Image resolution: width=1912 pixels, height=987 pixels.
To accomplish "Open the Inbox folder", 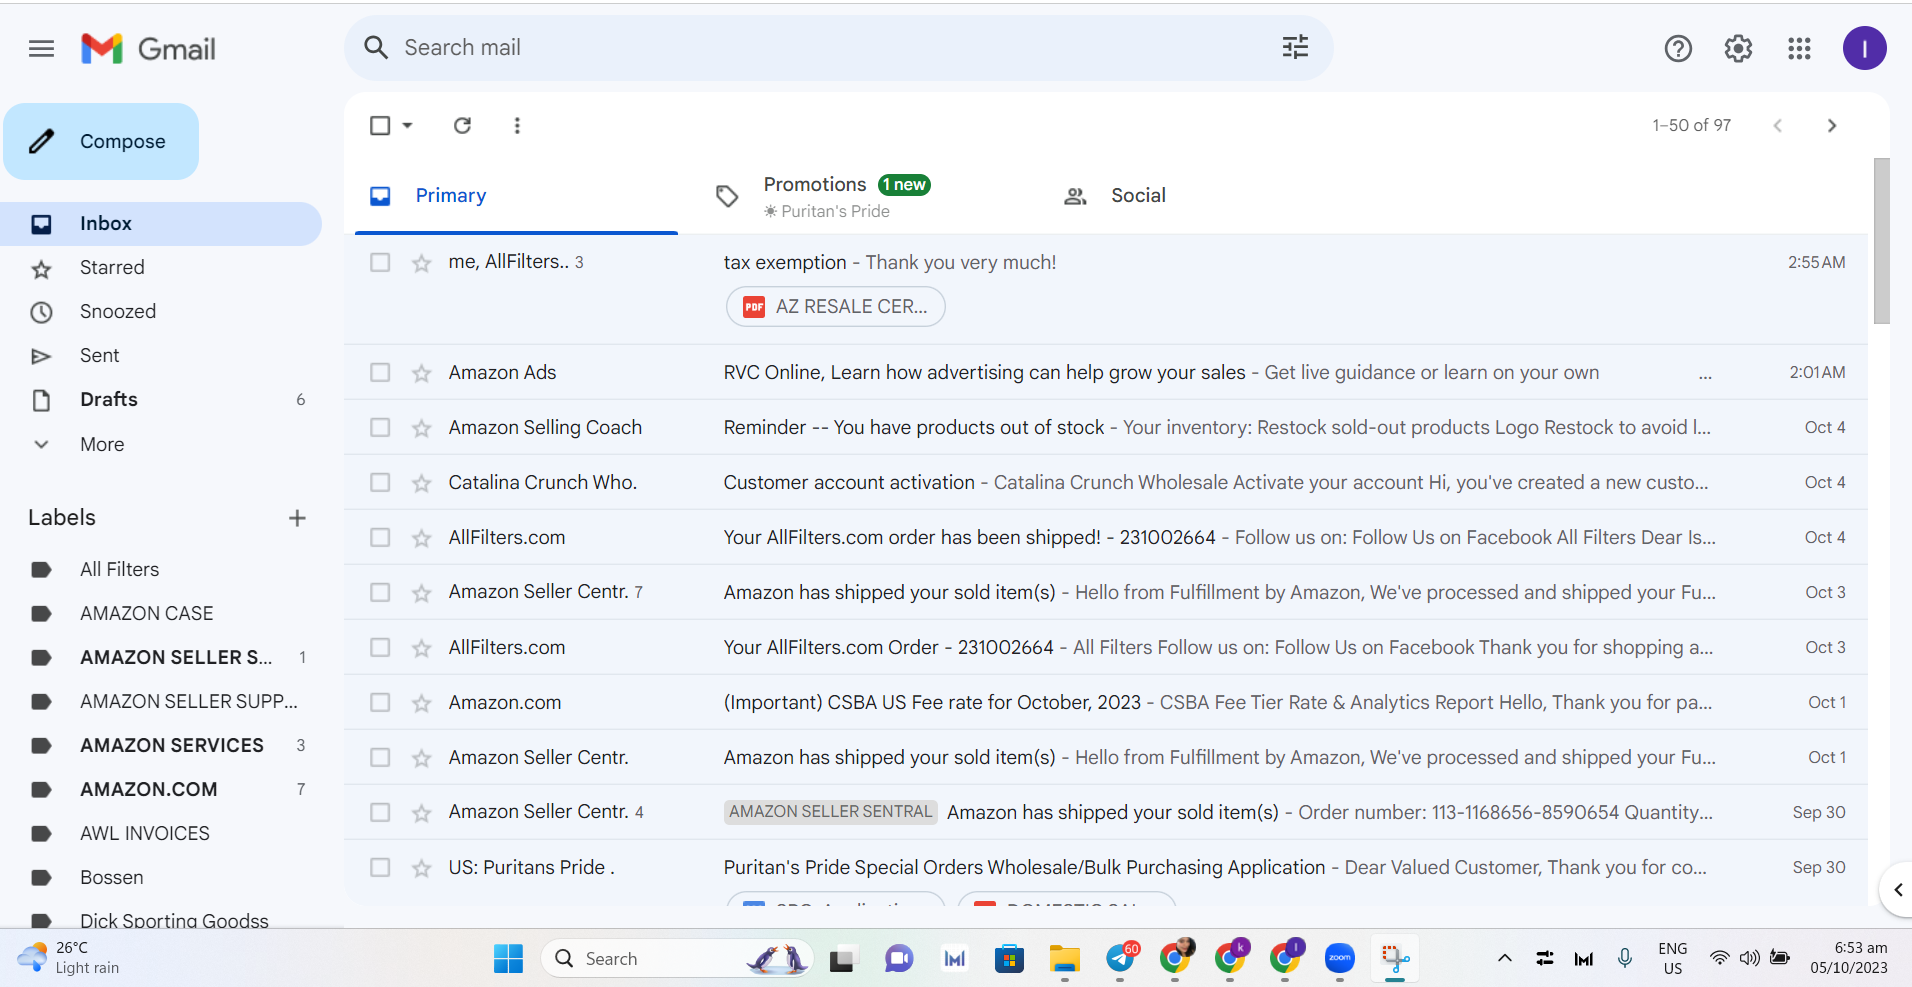I will (x=161, y=224).
